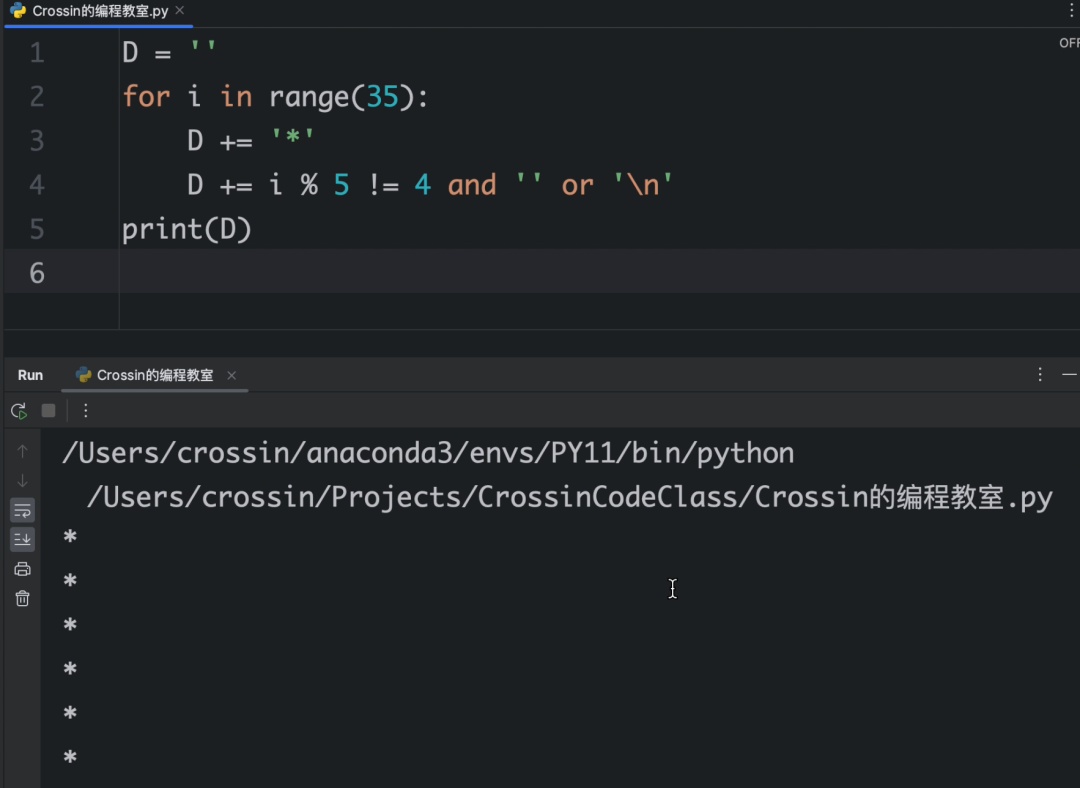The height and width of the screenshot is (788, 1080).
Task: Toggle the OFF reader mode indicator
Action: pos(1069,43)
